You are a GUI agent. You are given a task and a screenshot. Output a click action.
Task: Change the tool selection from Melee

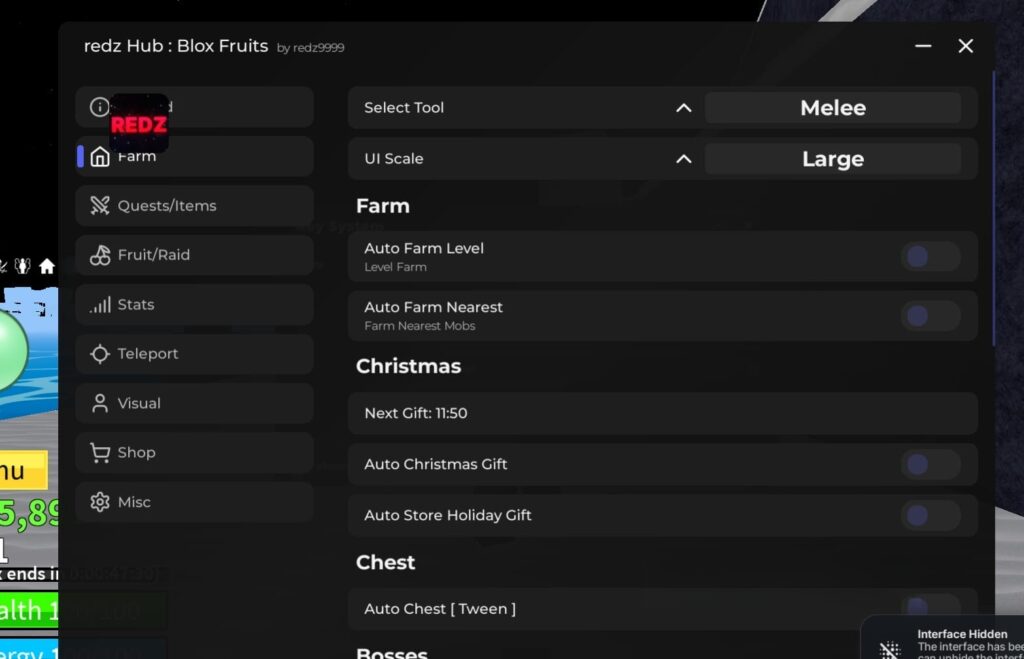pyautogui.click(x=833, y=107)
